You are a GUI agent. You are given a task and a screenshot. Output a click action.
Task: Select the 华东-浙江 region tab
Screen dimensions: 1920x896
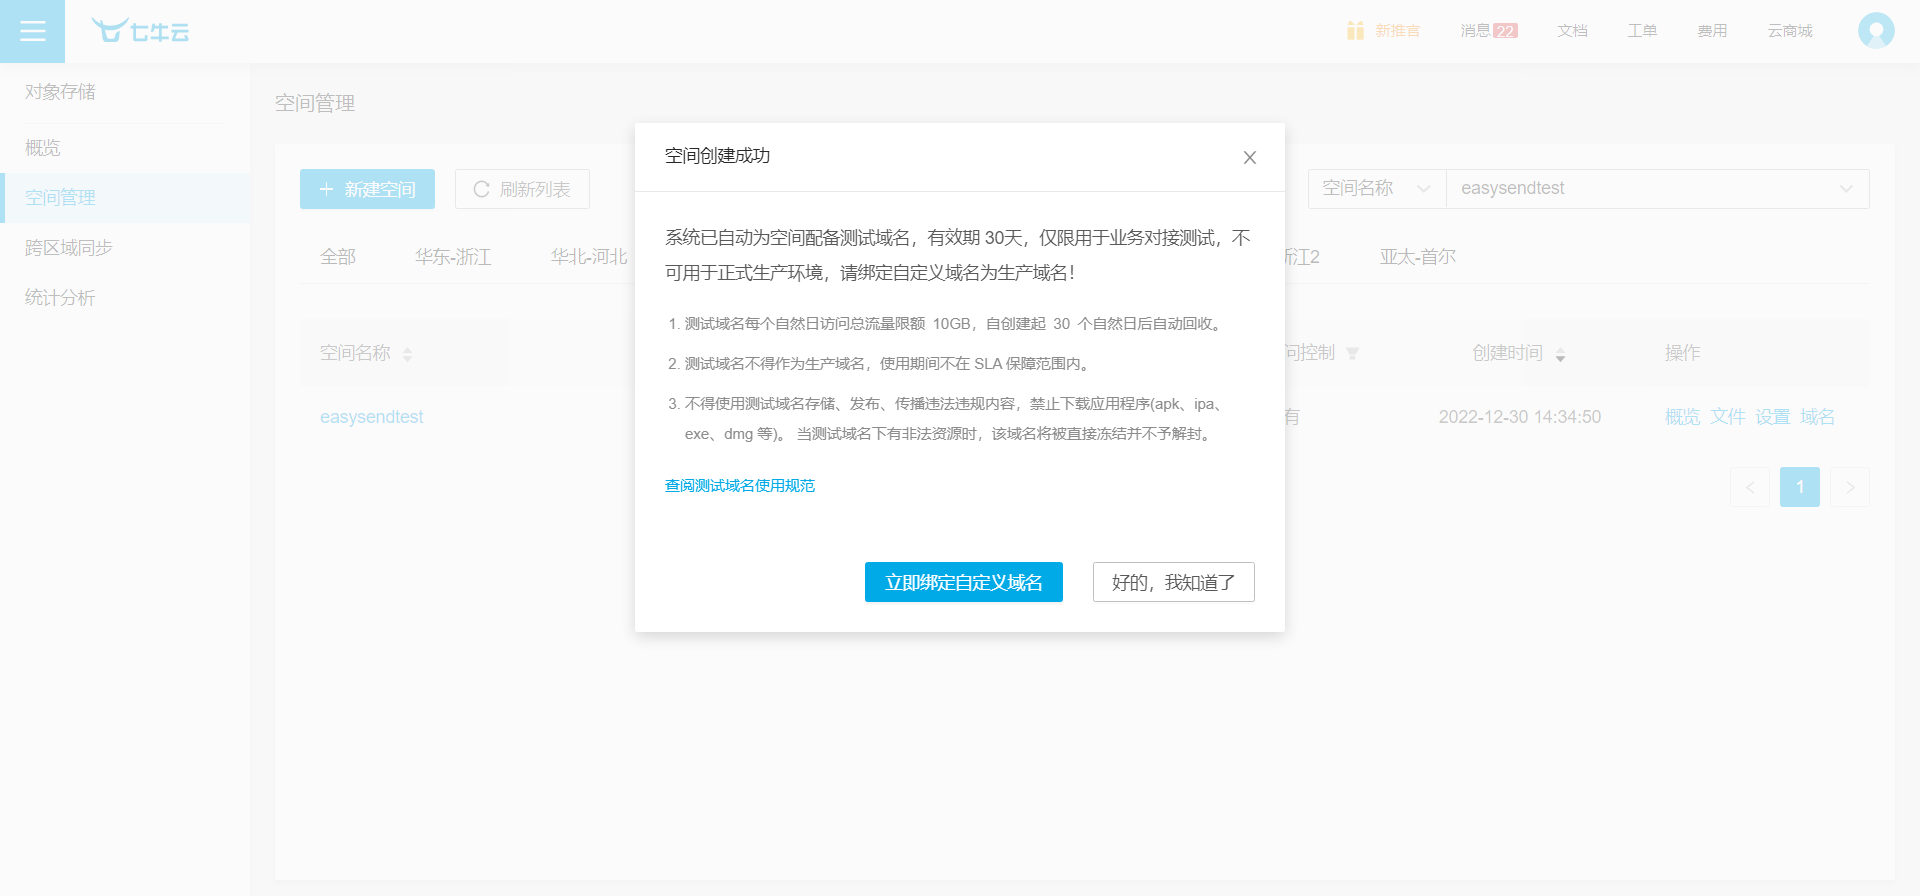(453, 257)
